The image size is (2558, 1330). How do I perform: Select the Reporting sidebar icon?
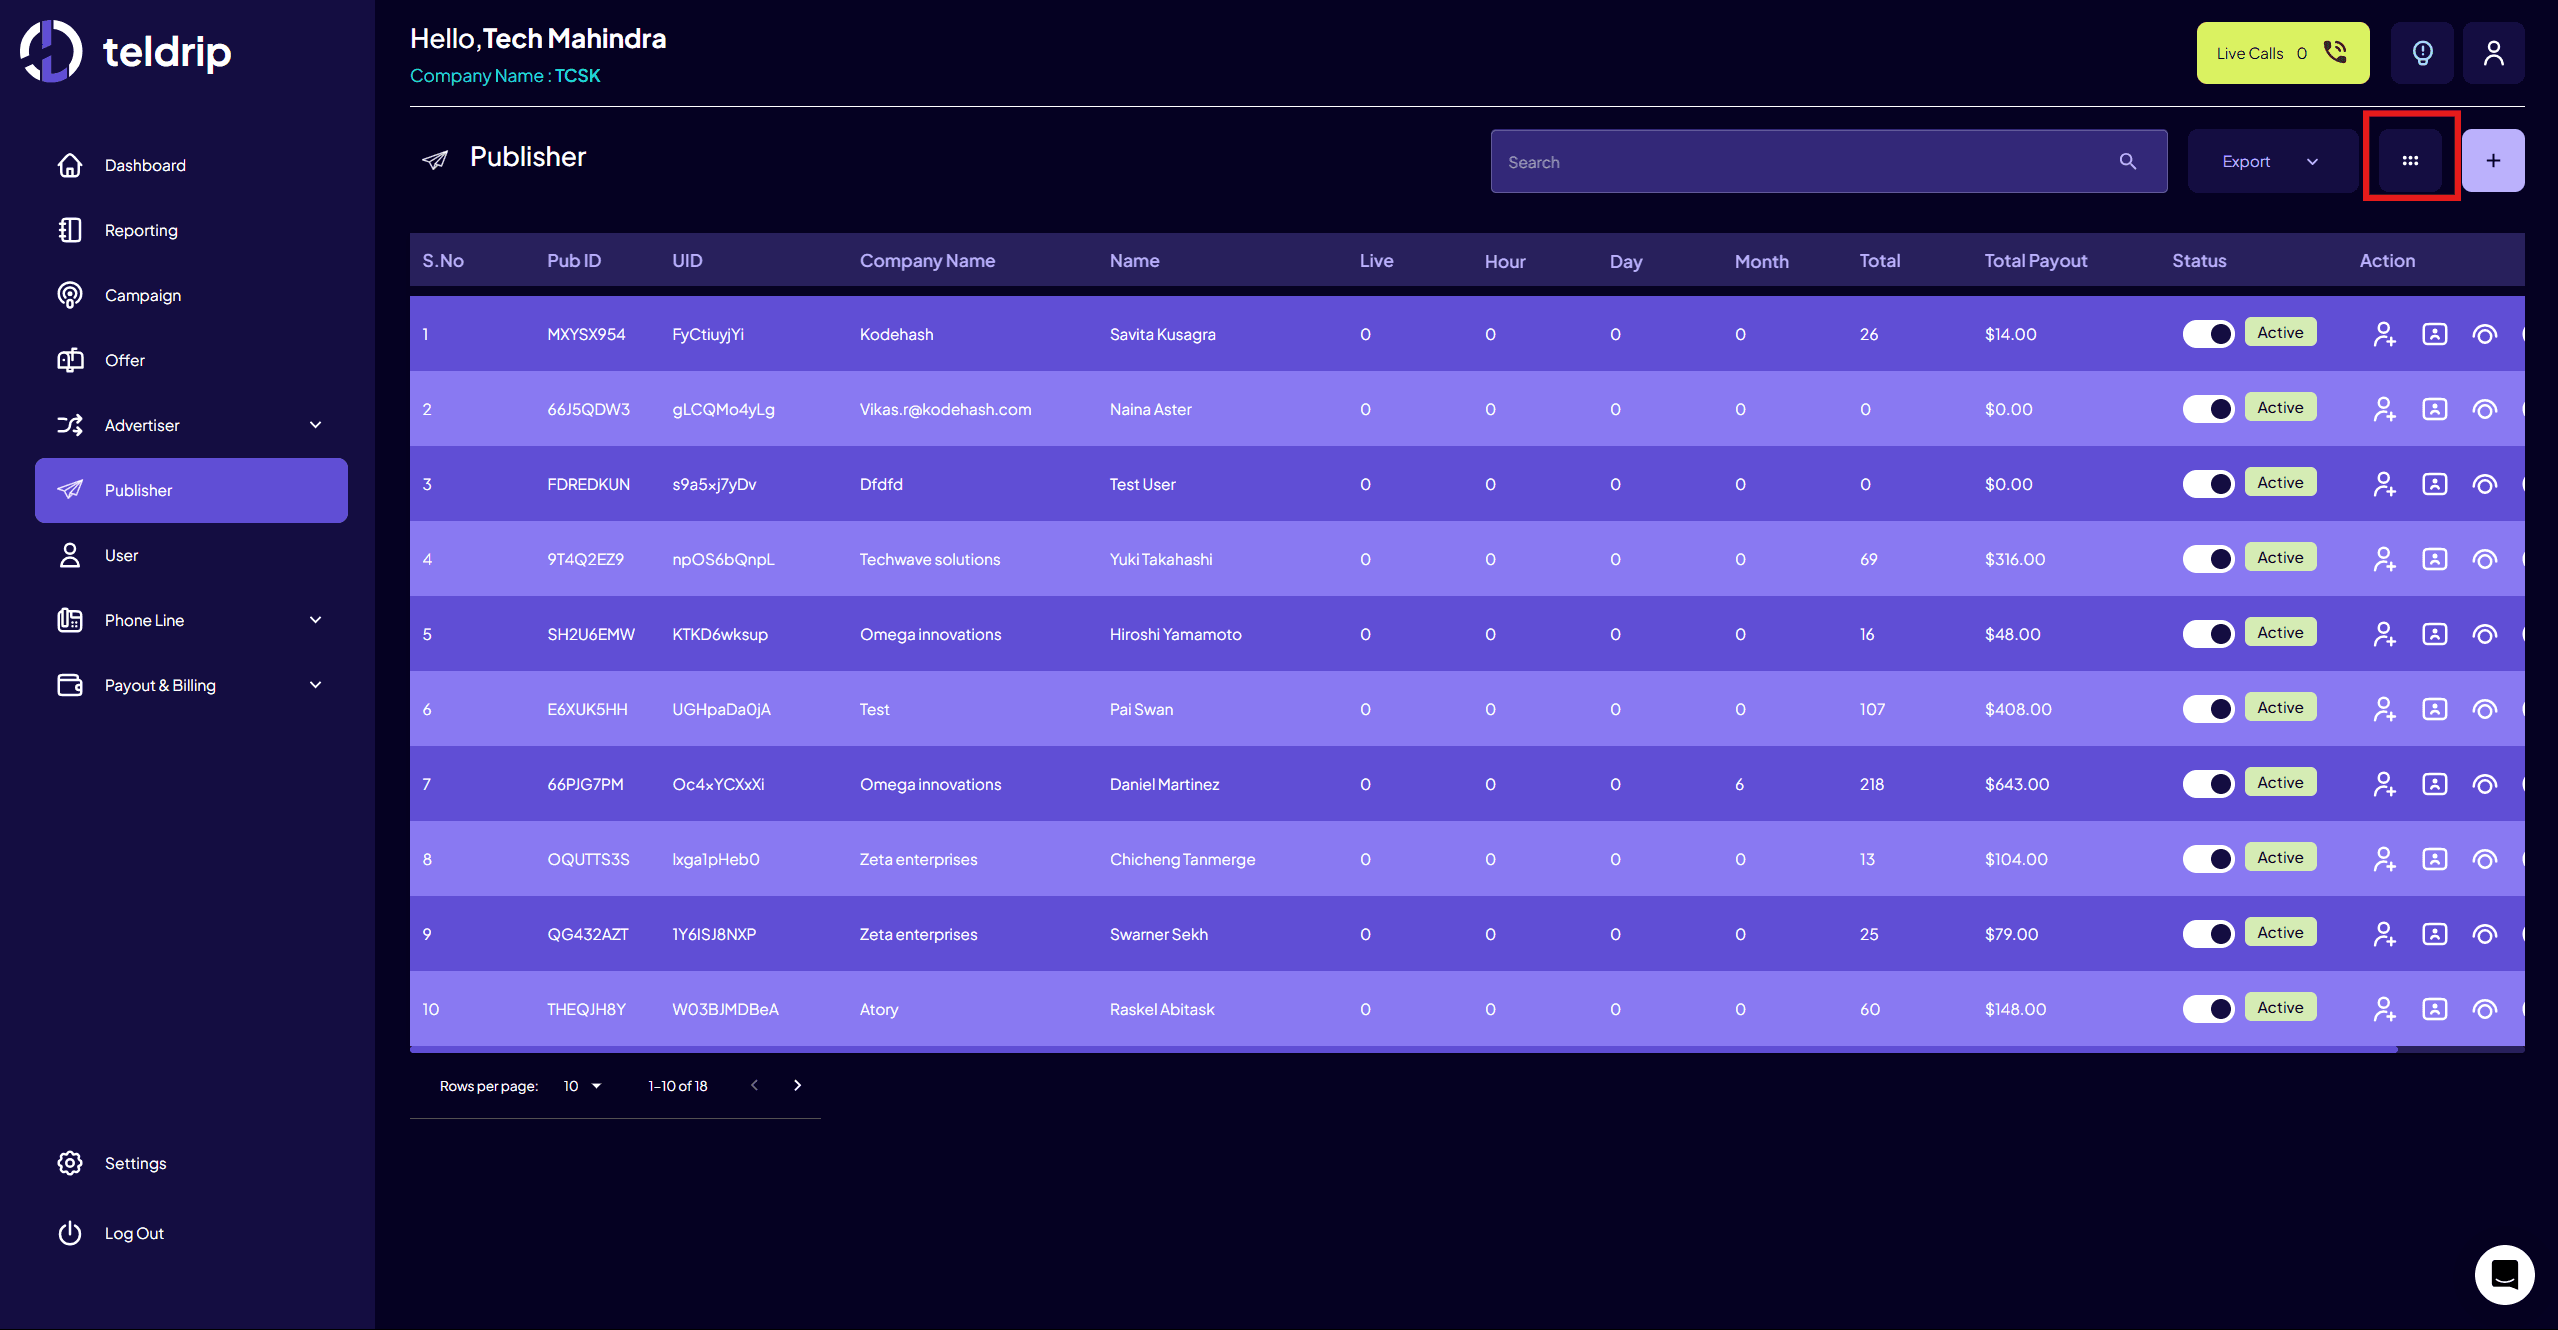click(x=70, y=230)
